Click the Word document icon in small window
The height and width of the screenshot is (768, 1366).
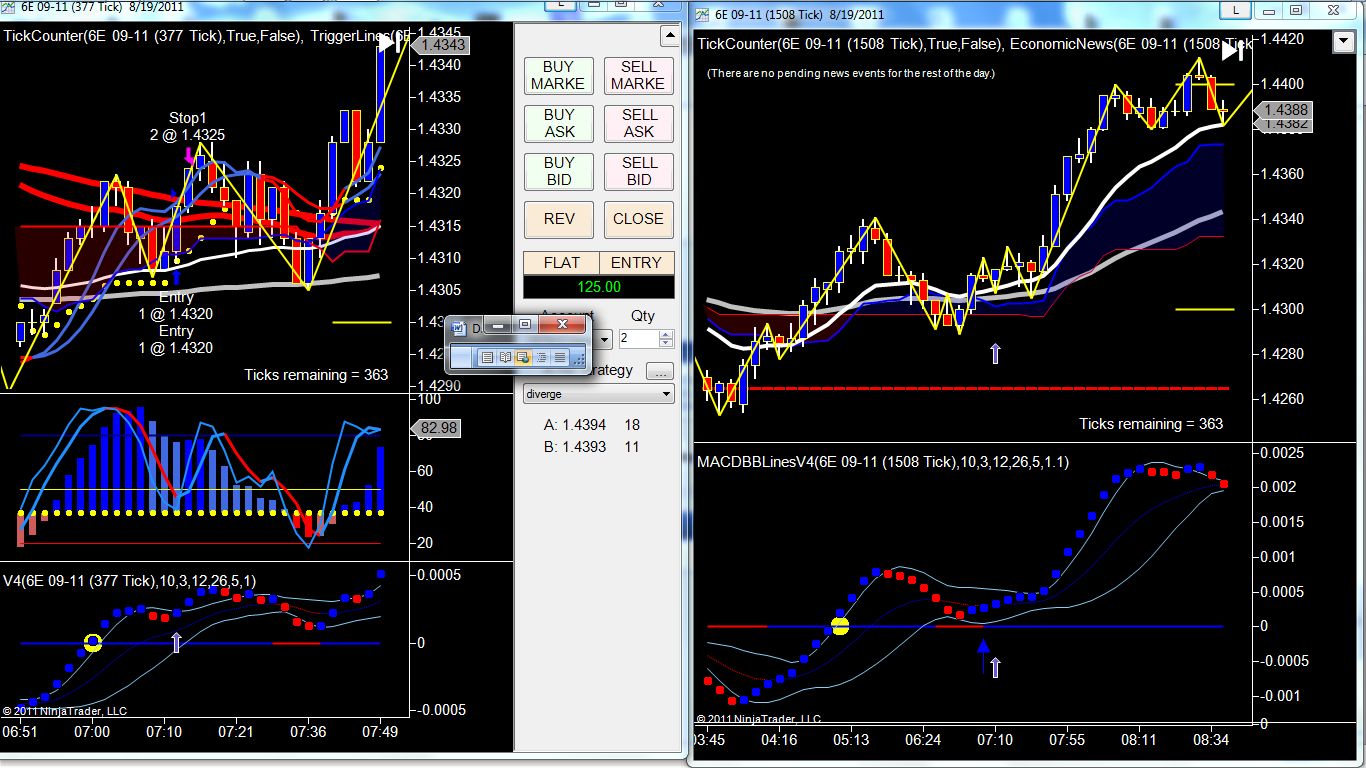[x=458, y=327]
